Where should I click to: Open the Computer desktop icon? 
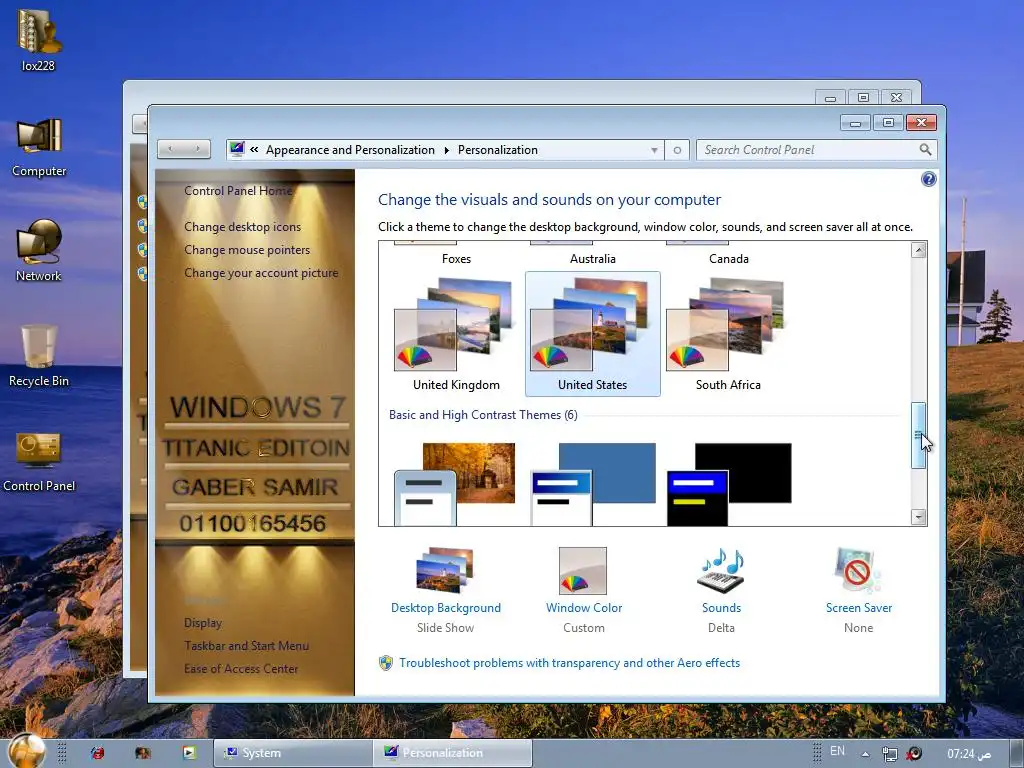[39, 147]
